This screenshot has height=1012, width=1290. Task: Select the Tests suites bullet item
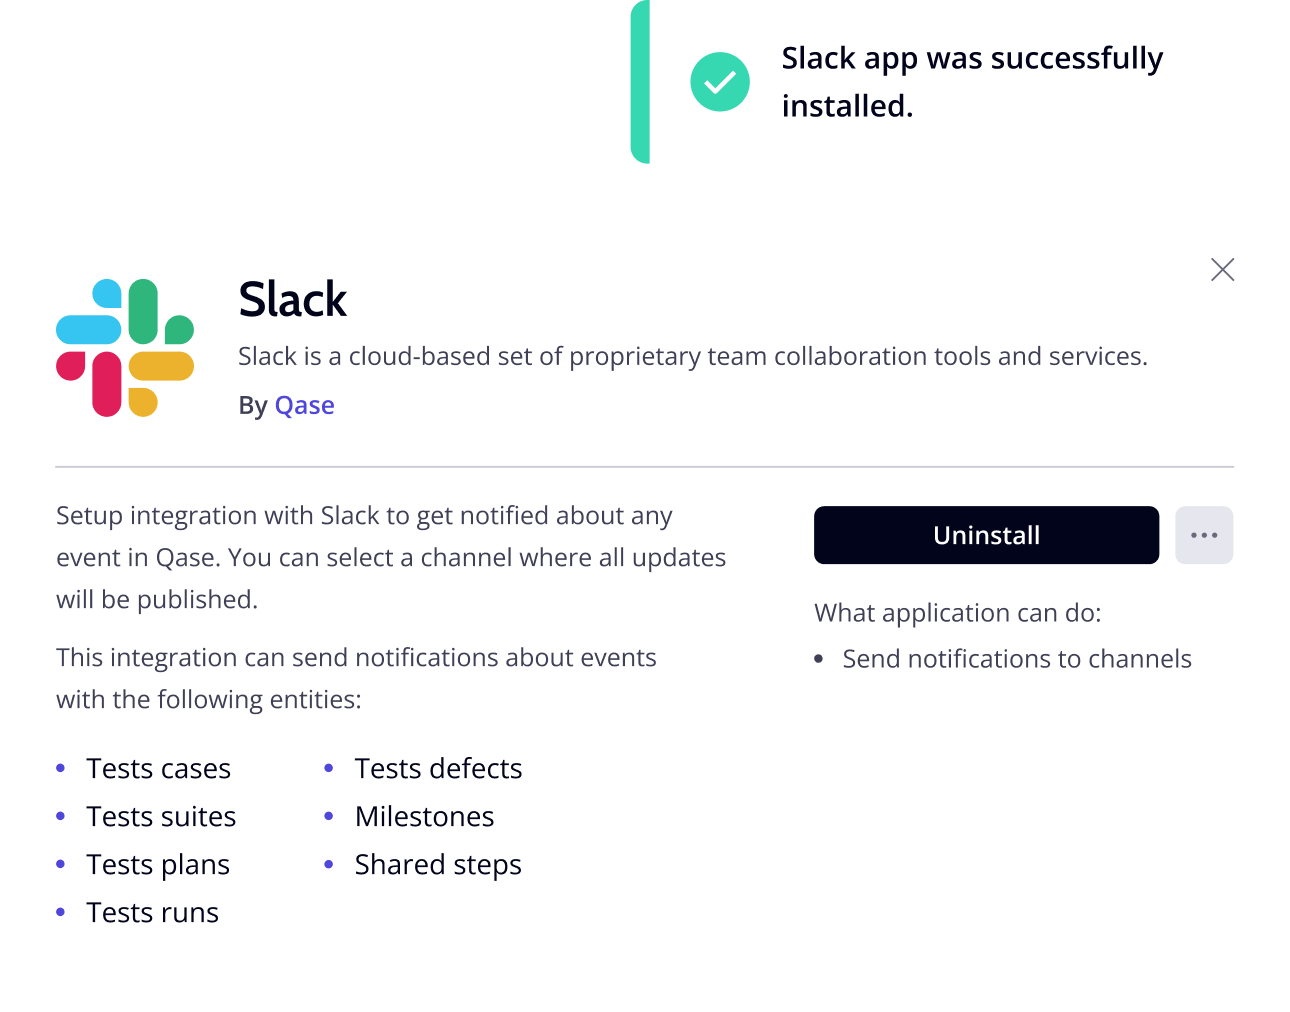161,816
